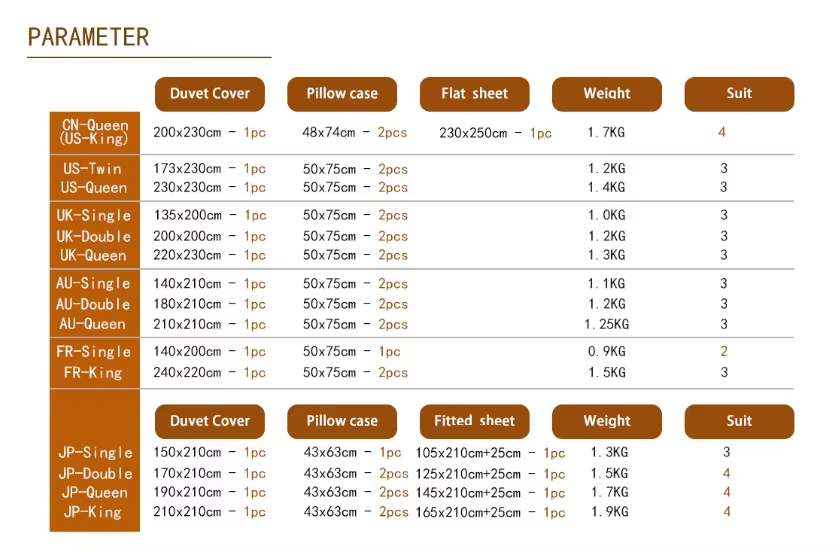Screen dimensions: 837x549
Task: Select the 1.1KG weight for AU-Single
Action: click(606, 284)
